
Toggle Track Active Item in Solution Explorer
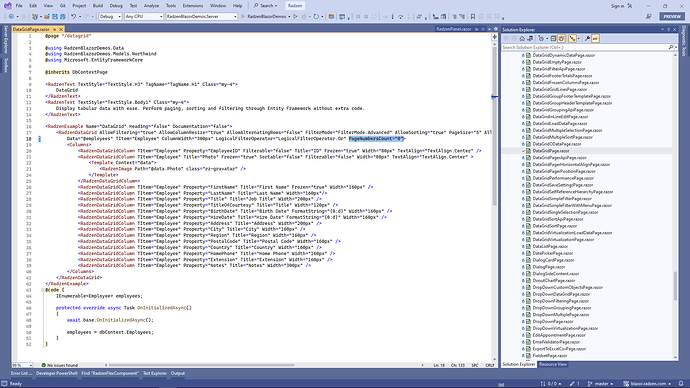point(572,39)
